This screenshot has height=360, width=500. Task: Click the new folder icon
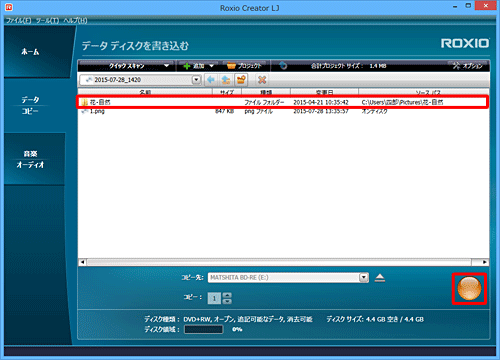click(x=241, y=80)
